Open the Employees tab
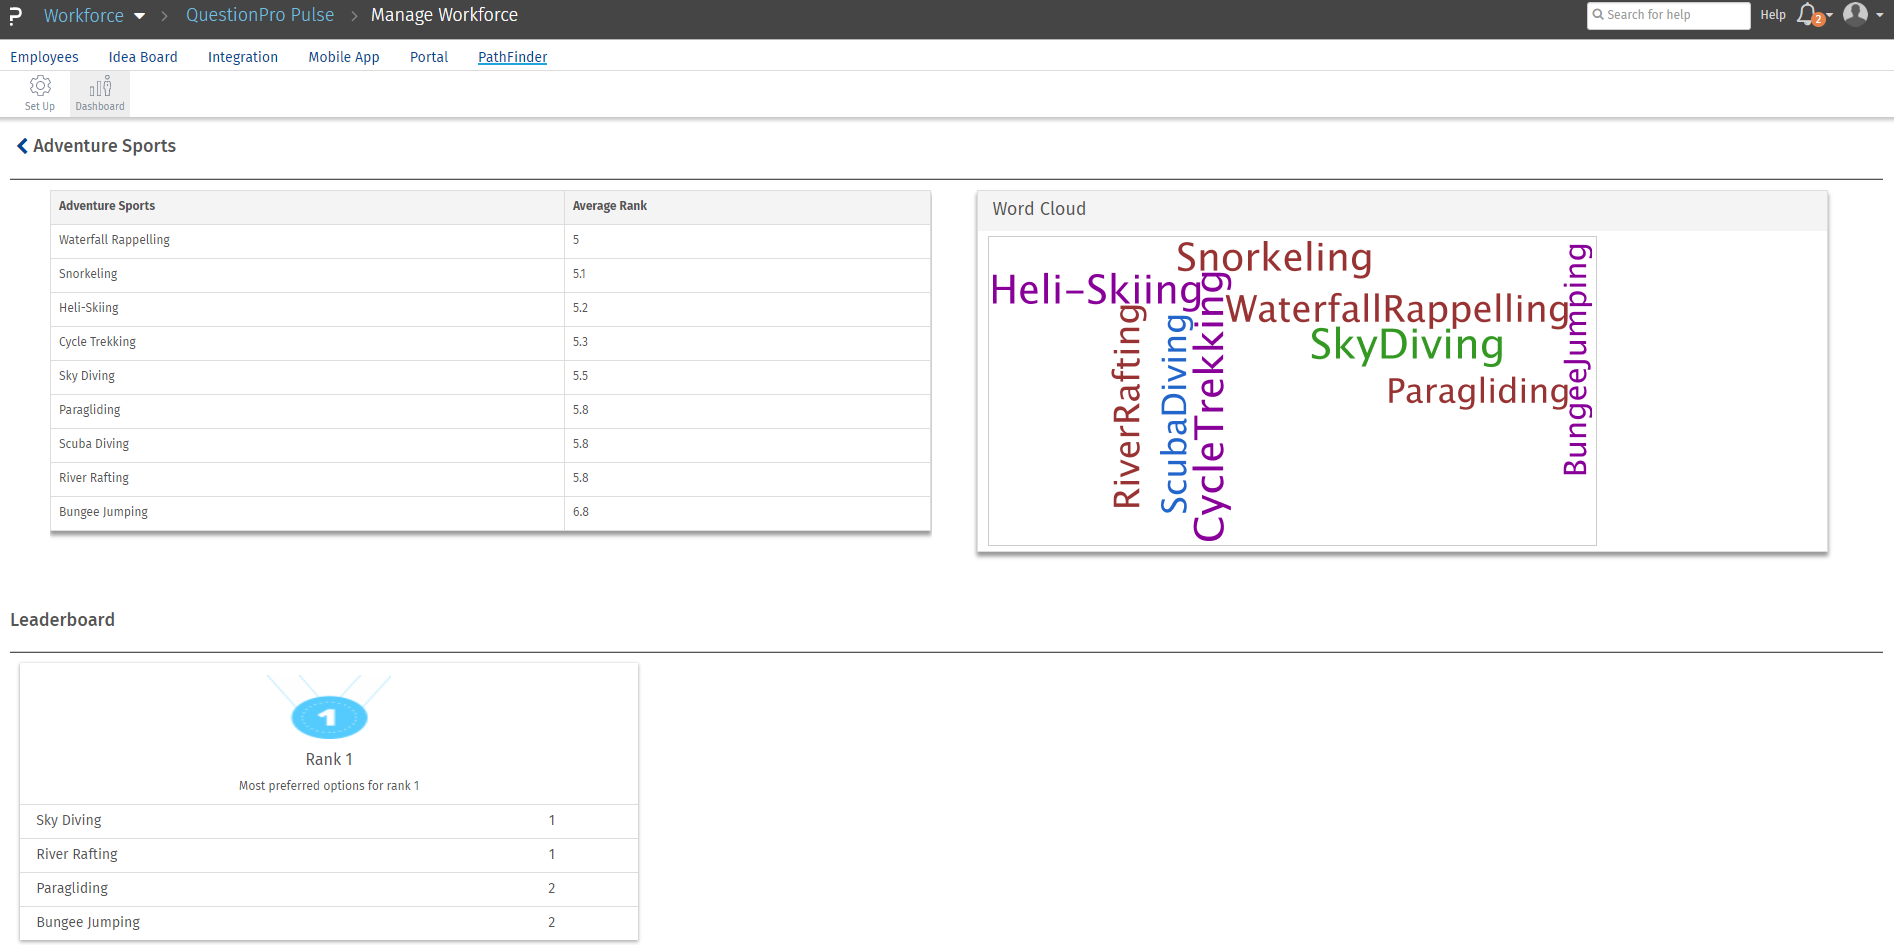Image resolution: width=1894 pixels, height=945 pixels. coord(44,57)
